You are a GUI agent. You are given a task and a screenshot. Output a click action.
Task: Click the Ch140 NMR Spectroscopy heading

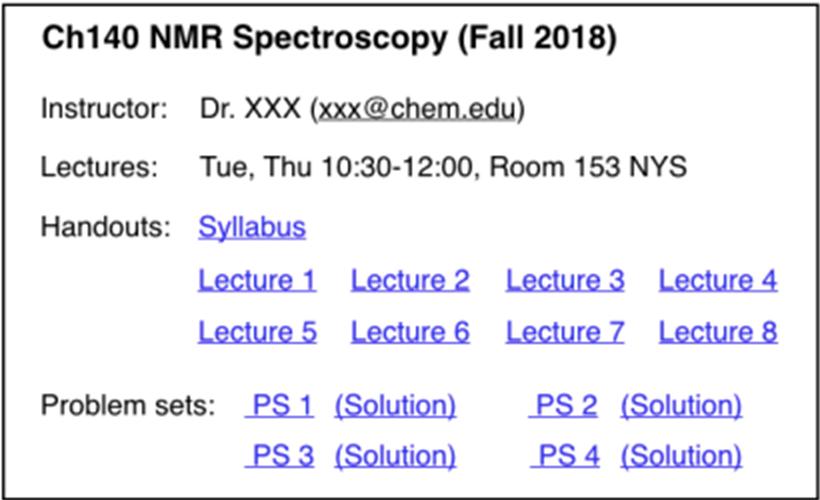point(329,38)
